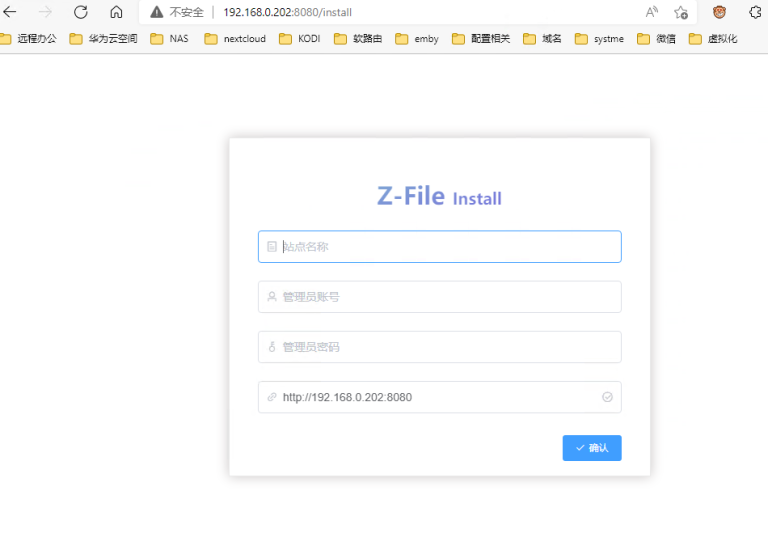Edit the http://192.168.0.202:8080 domain field
Image resolution: width=768 pixels, height=533 pixels.
440,397
